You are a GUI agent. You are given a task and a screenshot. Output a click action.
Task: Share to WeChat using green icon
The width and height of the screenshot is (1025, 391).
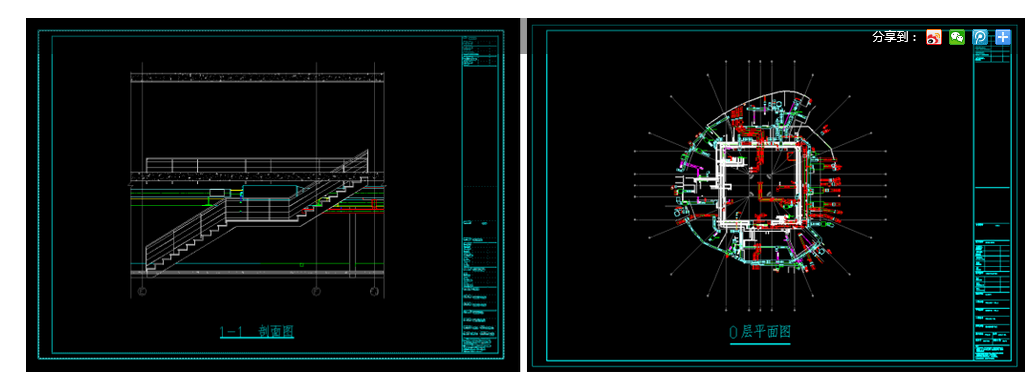coord(957,37)
